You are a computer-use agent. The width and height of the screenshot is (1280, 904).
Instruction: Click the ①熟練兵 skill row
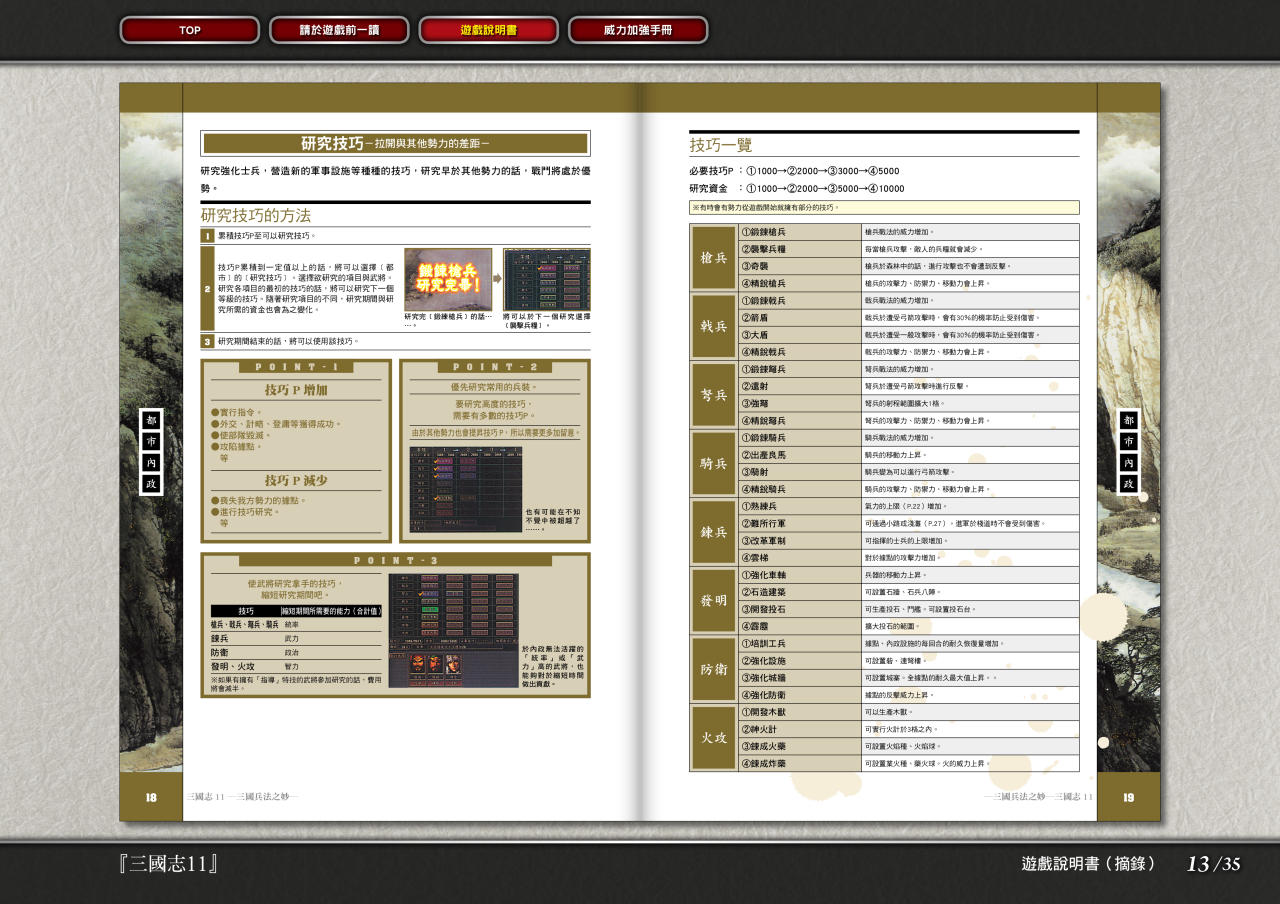(x=908, y=506)
